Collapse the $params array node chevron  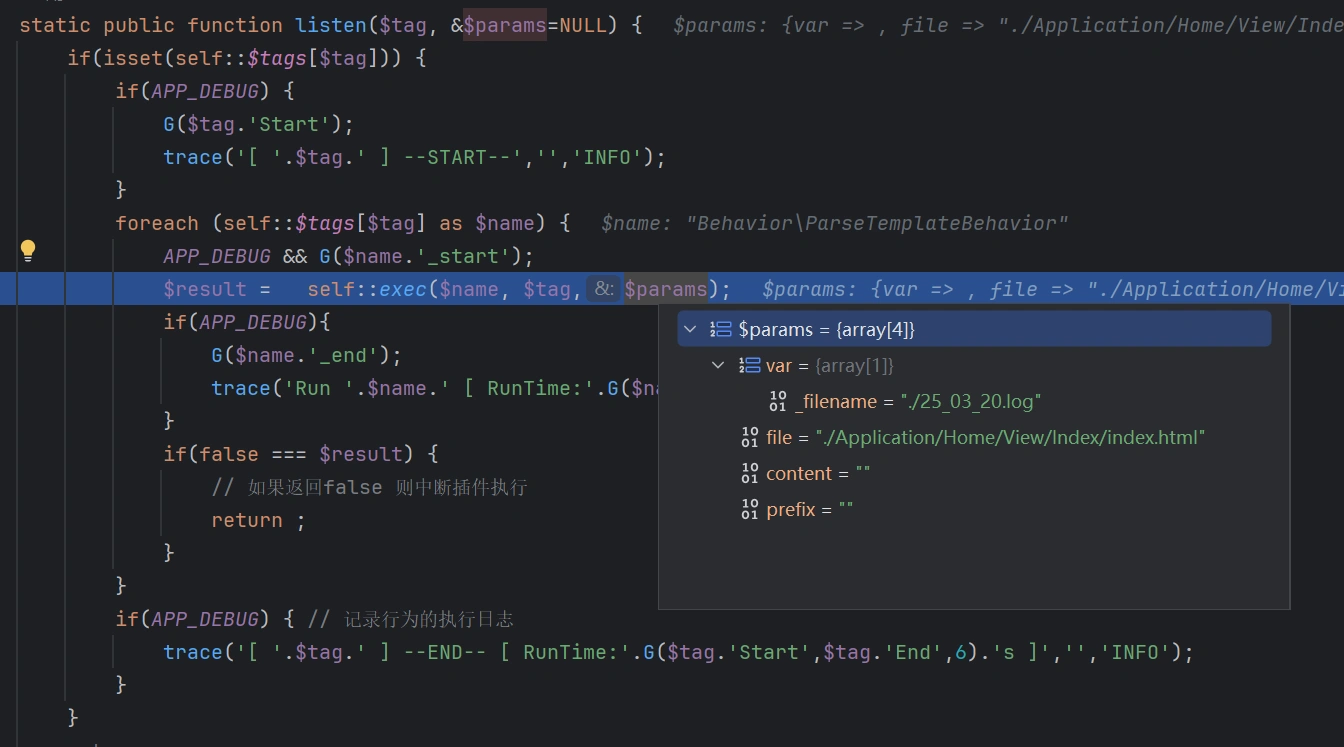pyautogui.click(x=690, y=329)
